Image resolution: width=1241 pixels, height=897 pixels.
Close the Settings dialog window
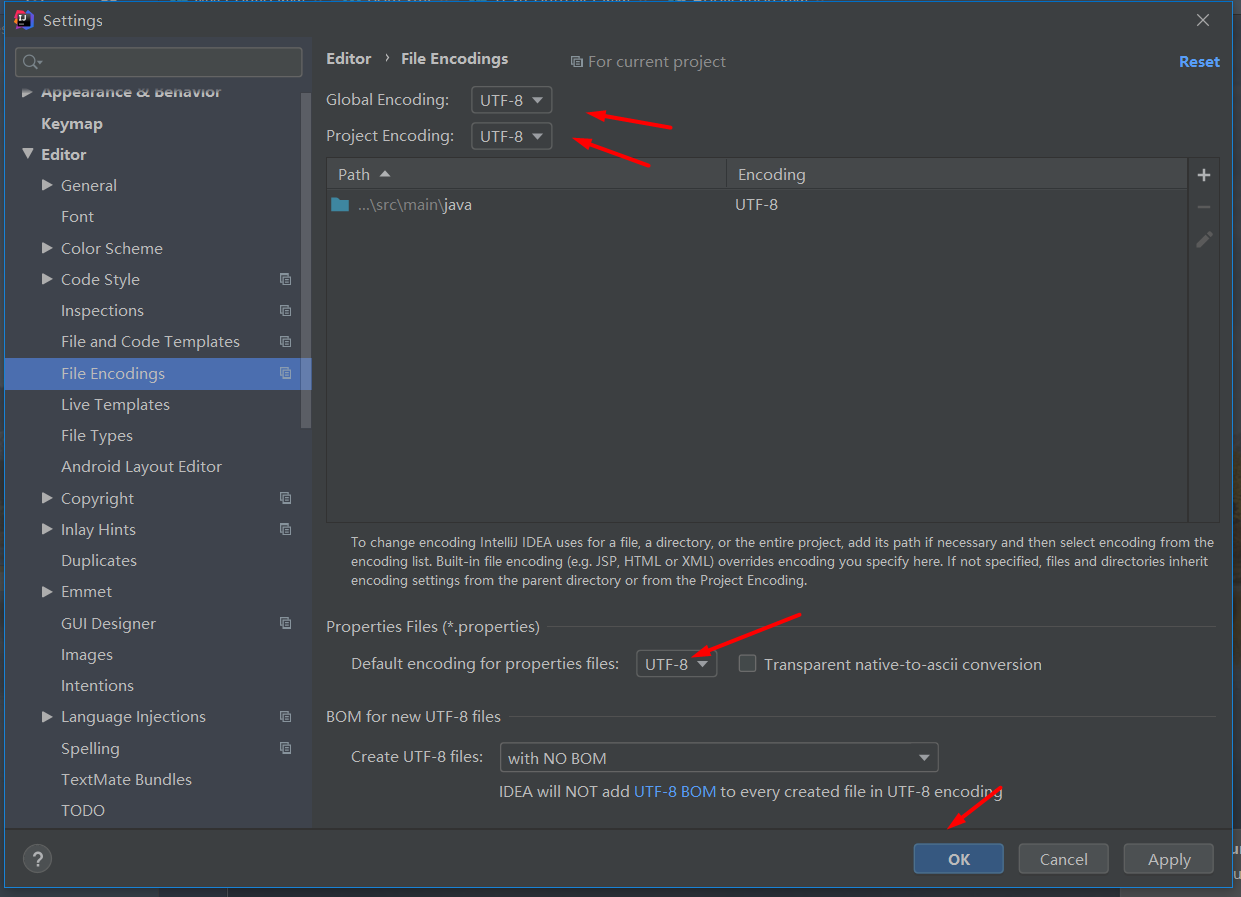click(x=1203, y=20)
